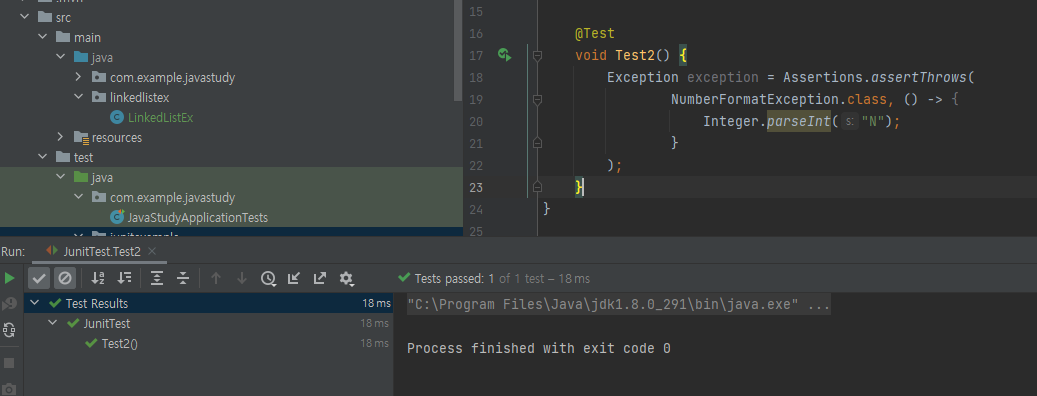1037x396 pixels.
Task: Click the parseInt method call
Action: click(798, 121)
